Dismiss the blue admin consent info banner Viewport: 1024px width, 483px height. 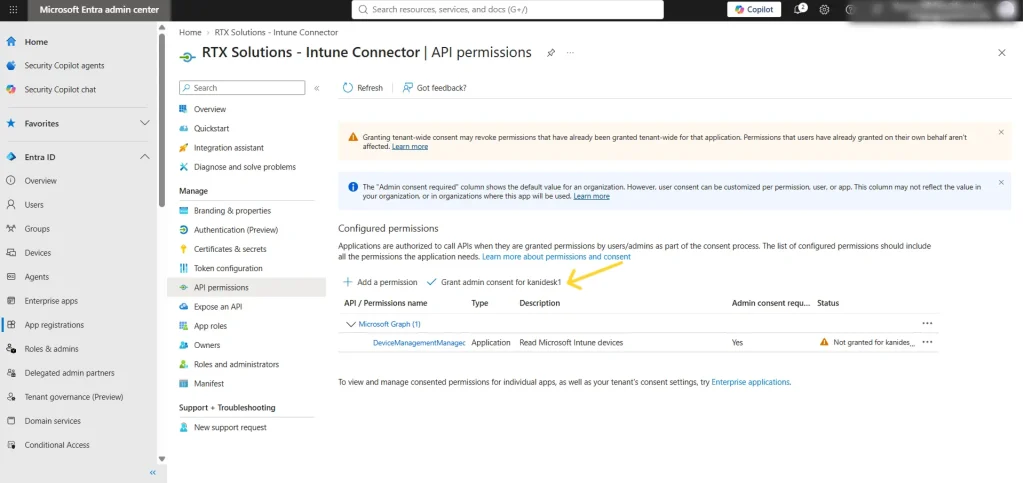pos(1001,183)
